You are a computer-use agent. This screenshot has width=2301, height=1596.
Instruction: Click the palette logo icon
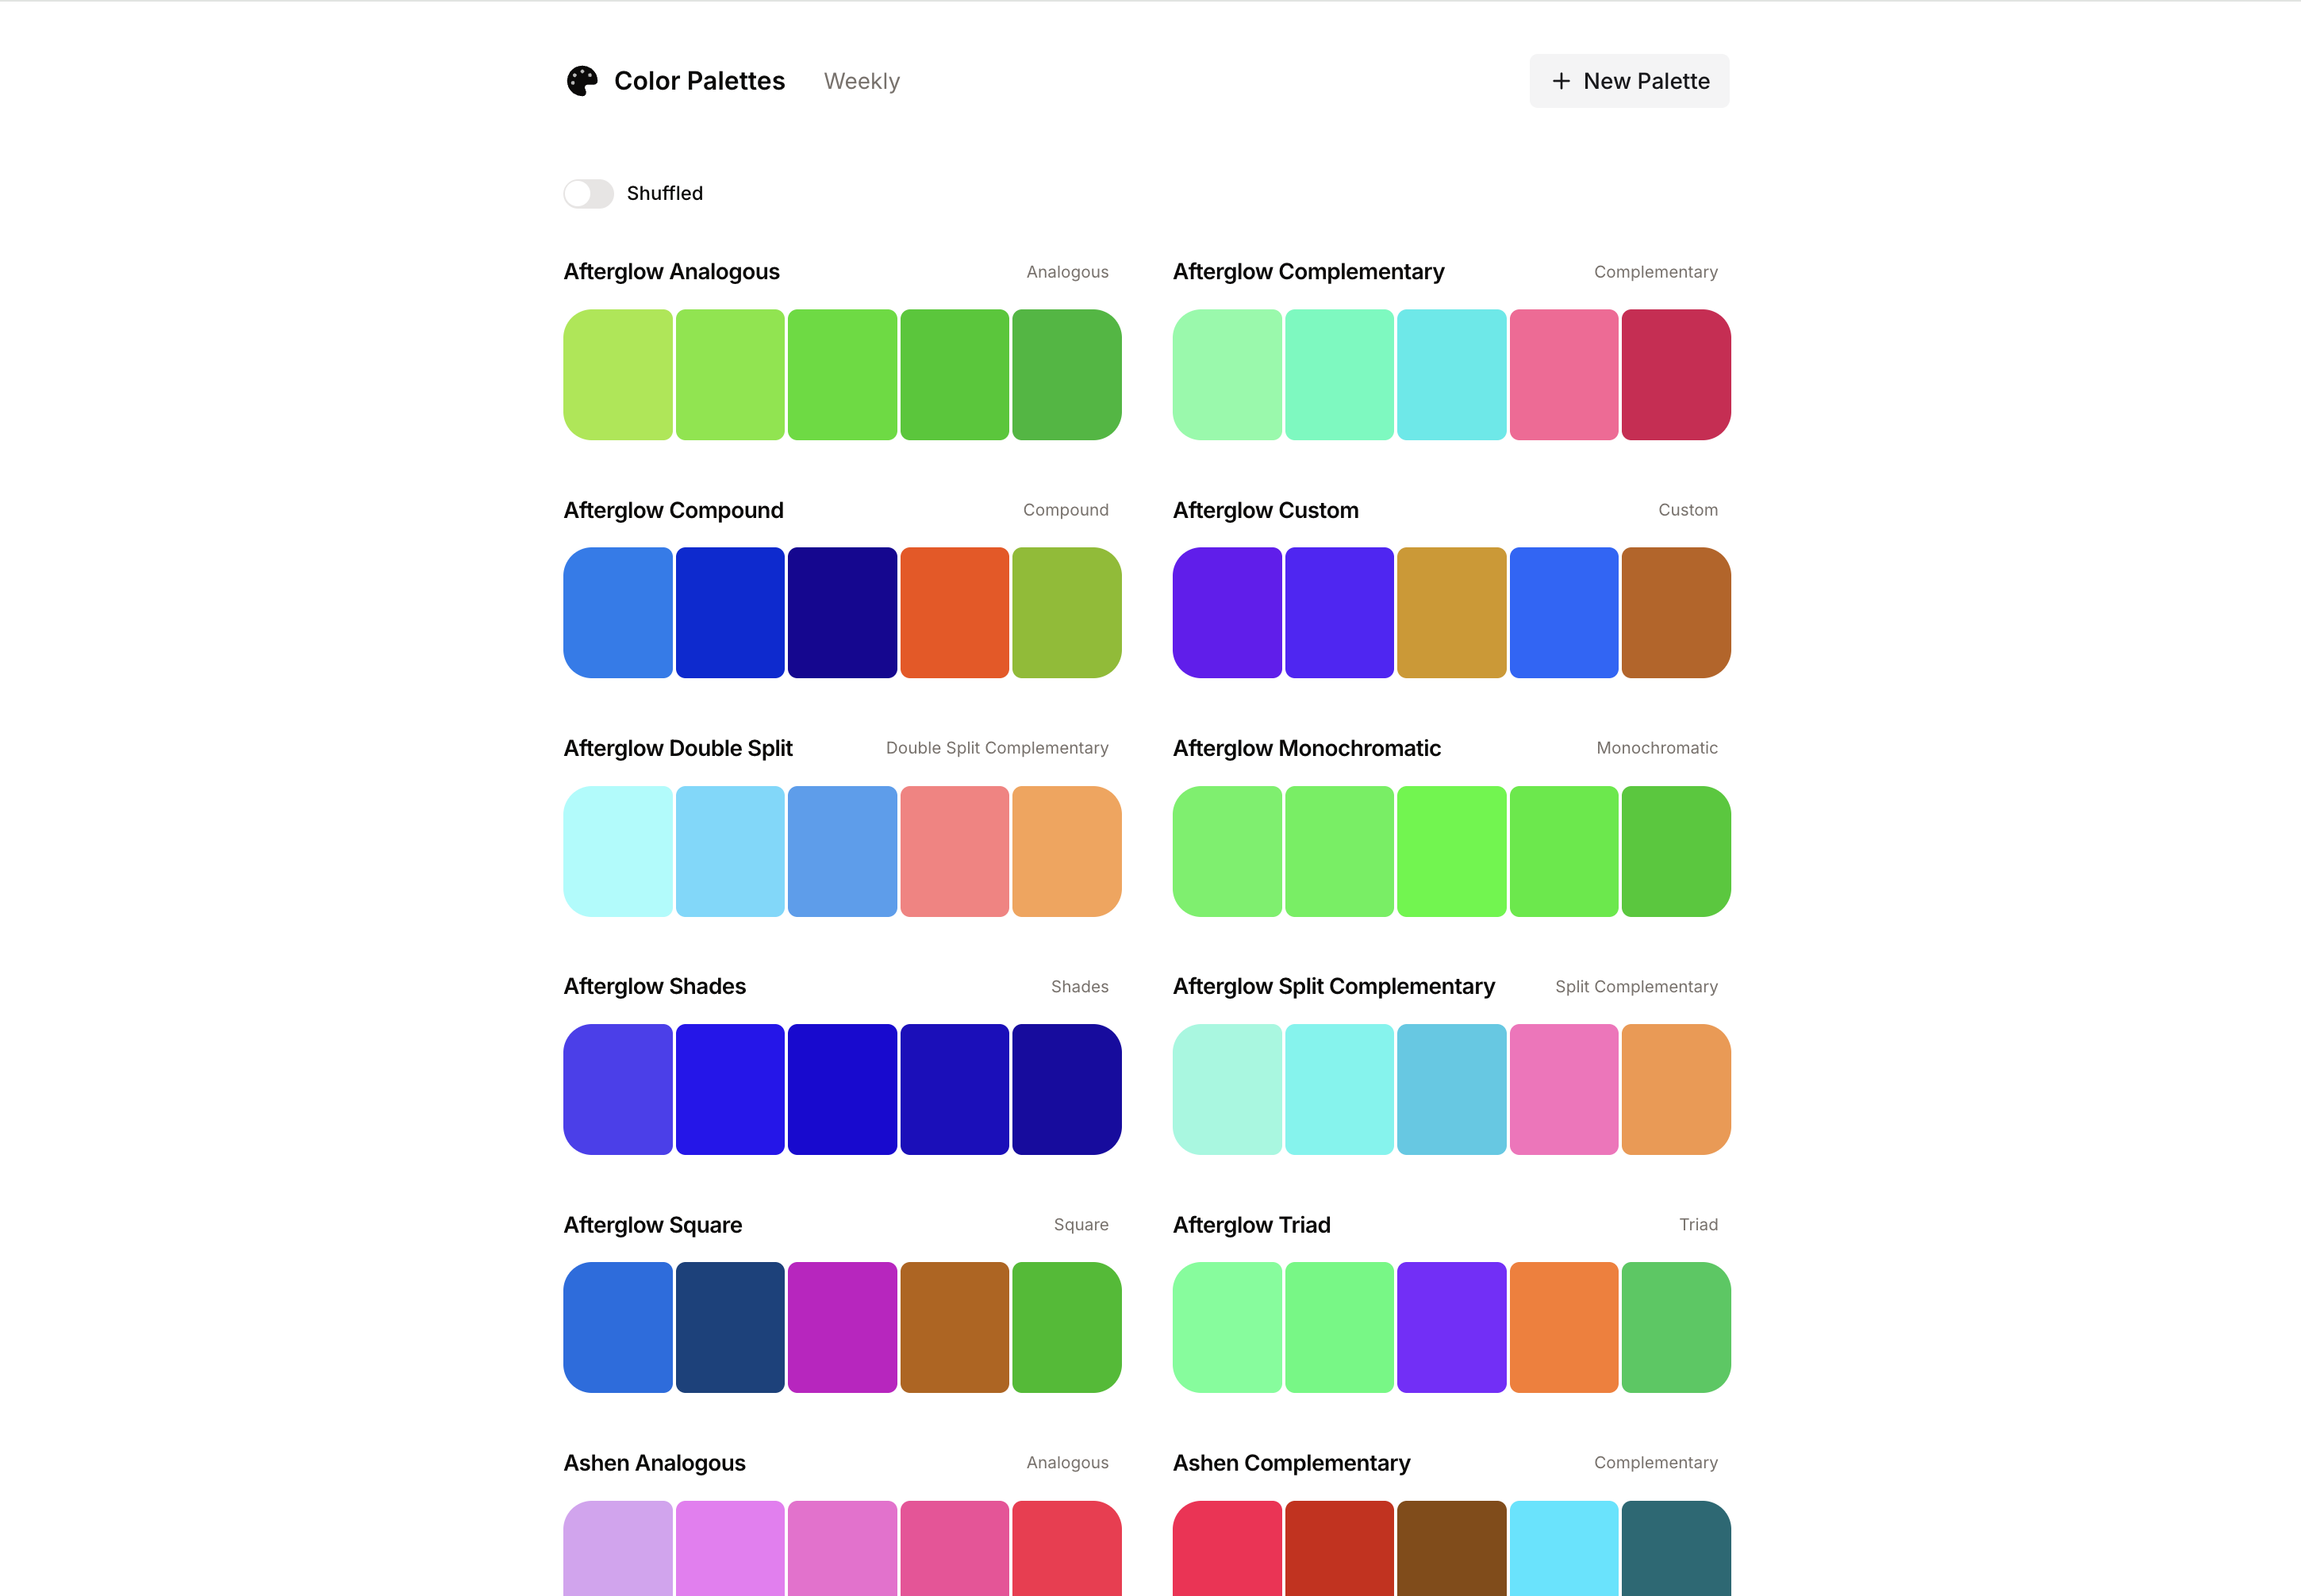[581, 81]
